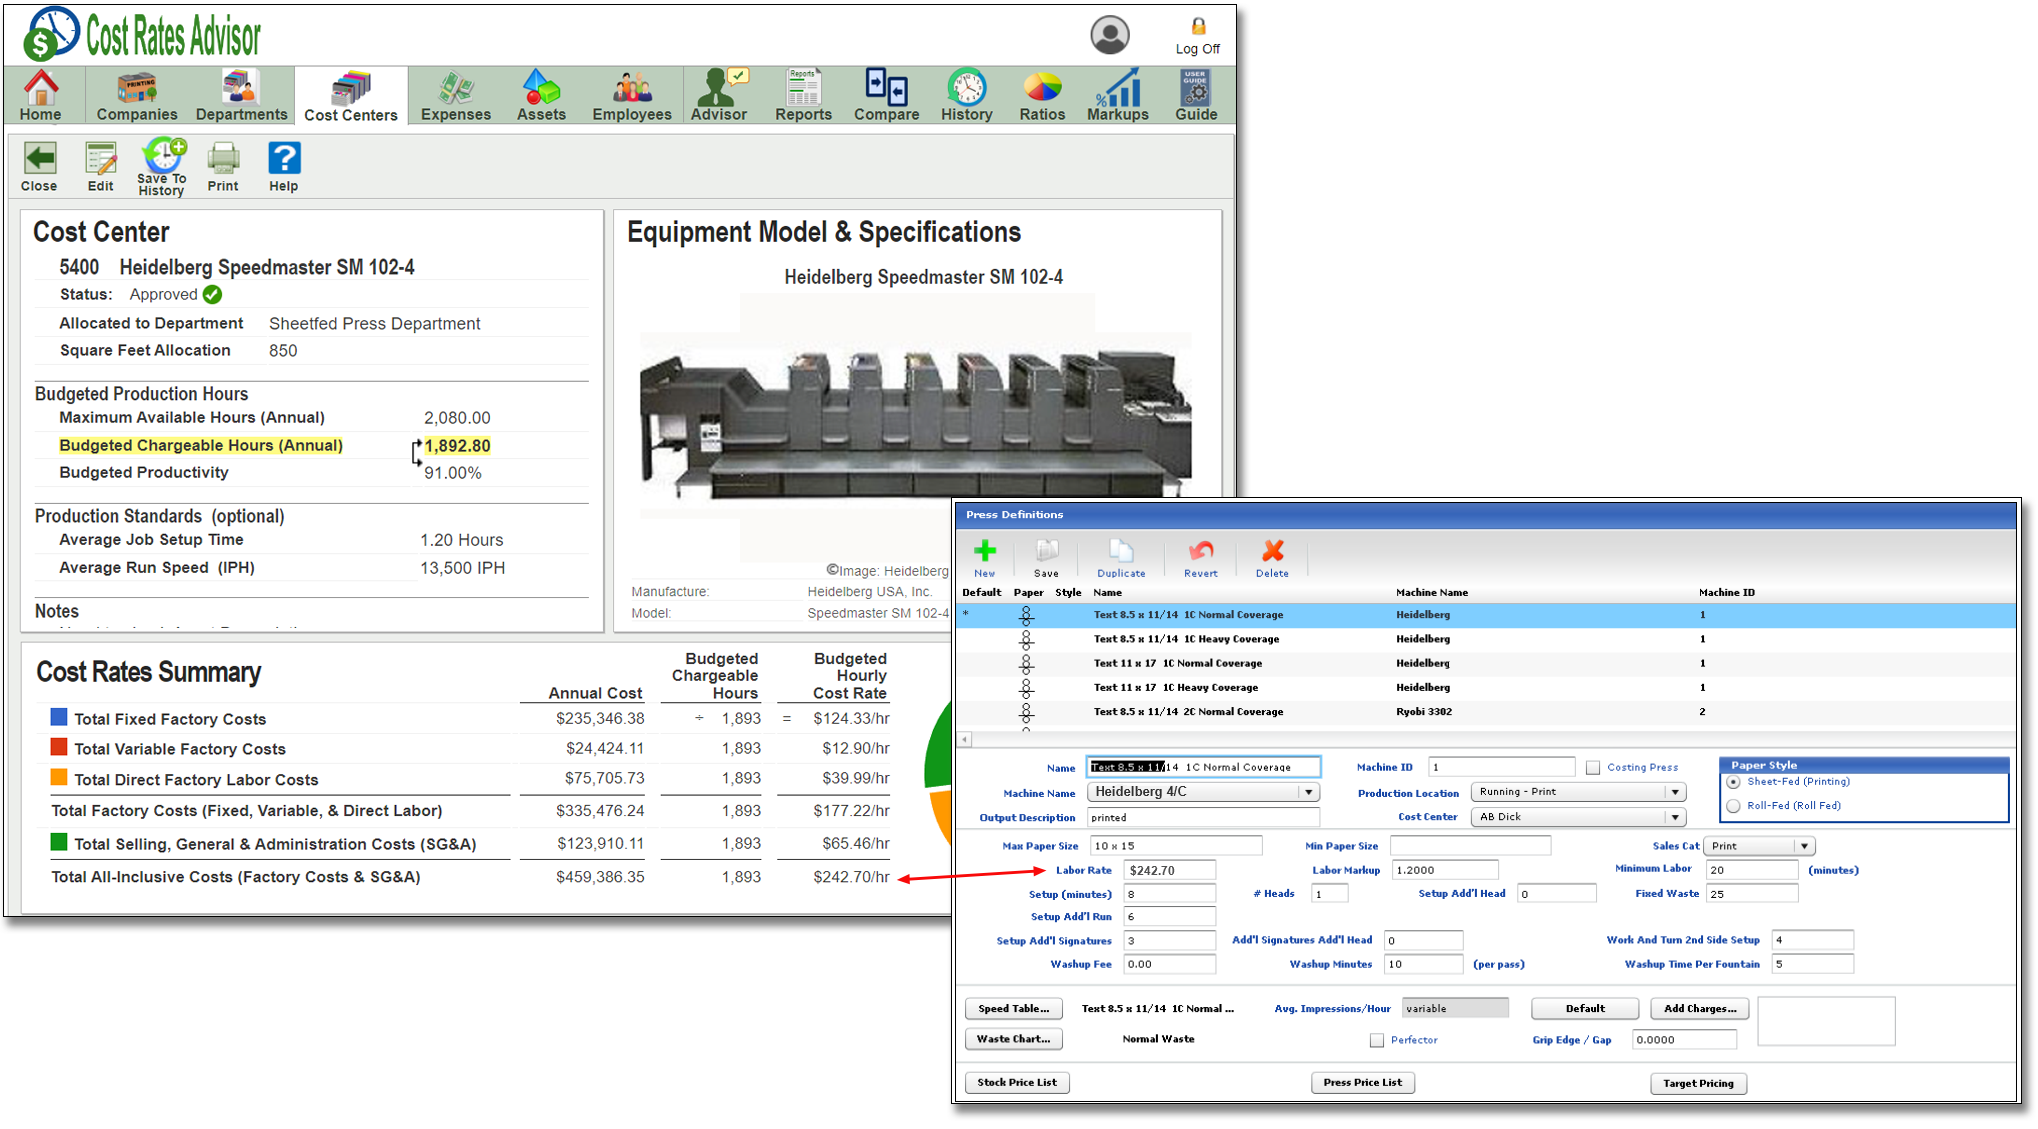The image size is (2038, 1129).
Task: Click the Setup (minutes) input field
Action: pos(1170,895)
